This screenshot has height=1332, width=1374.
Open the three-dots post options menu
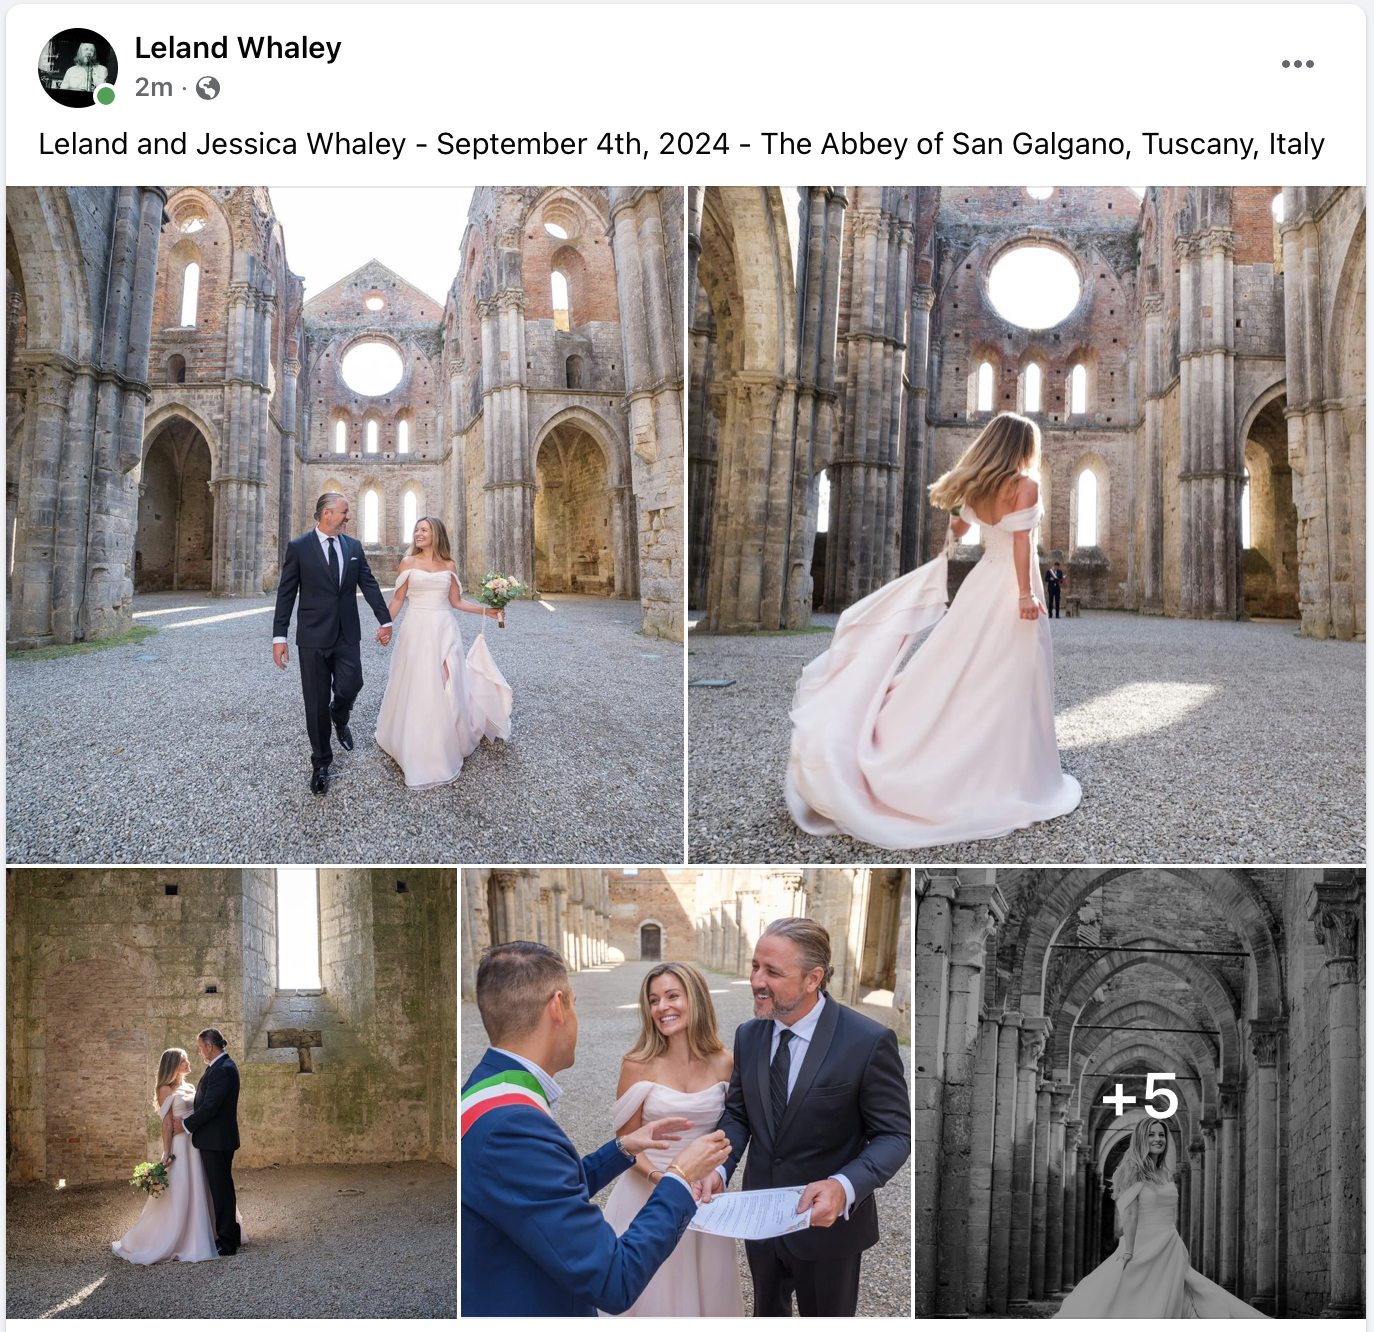pos(1297,64)
